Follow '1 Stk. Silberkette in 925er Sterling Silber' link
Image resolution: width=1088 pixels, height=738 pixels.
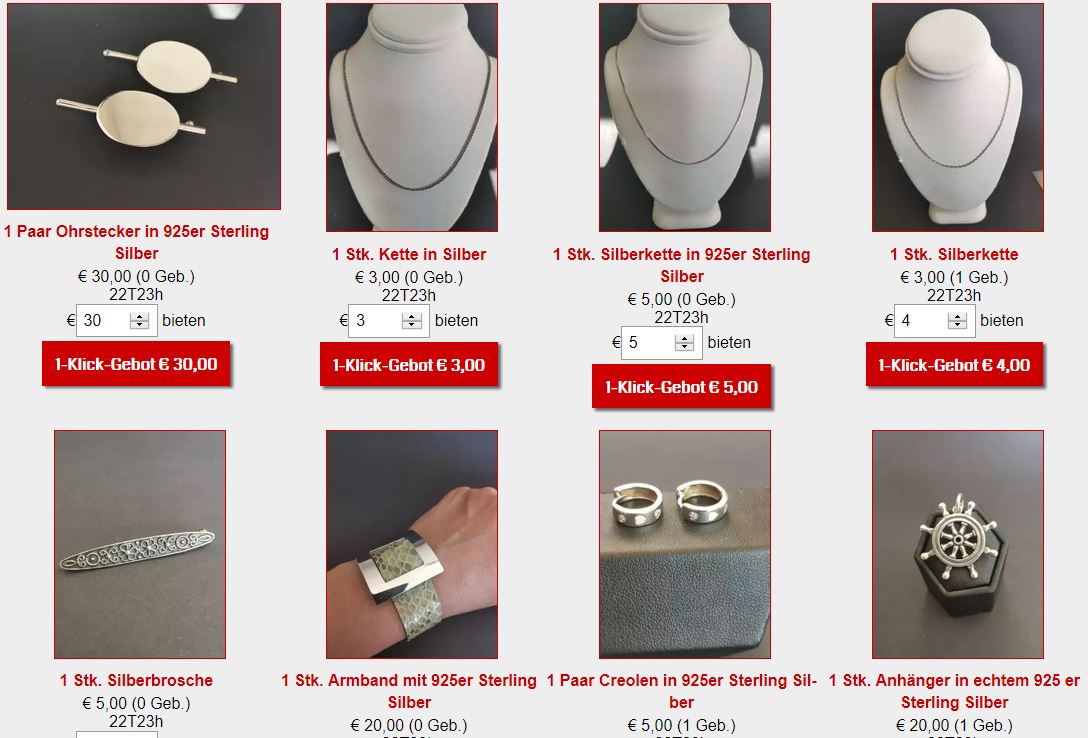coord(681,265)
